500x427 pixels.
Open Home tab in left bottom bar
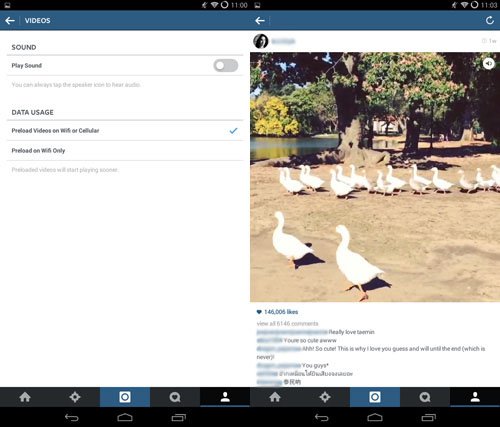pyautogui.click(x=25, y=397)
